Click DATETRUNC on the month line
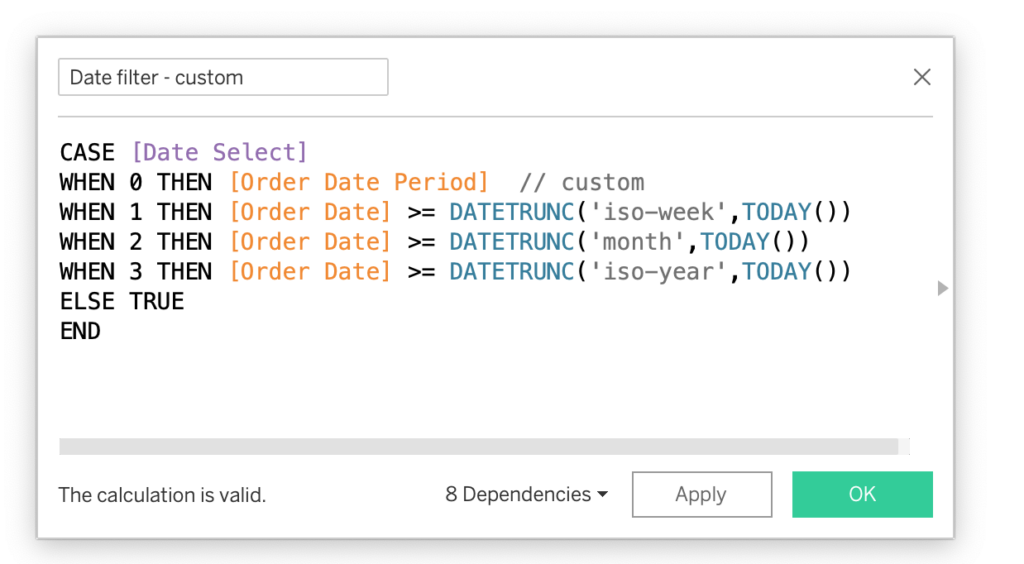Screen dimensions: 1024x564 point(512,242)
